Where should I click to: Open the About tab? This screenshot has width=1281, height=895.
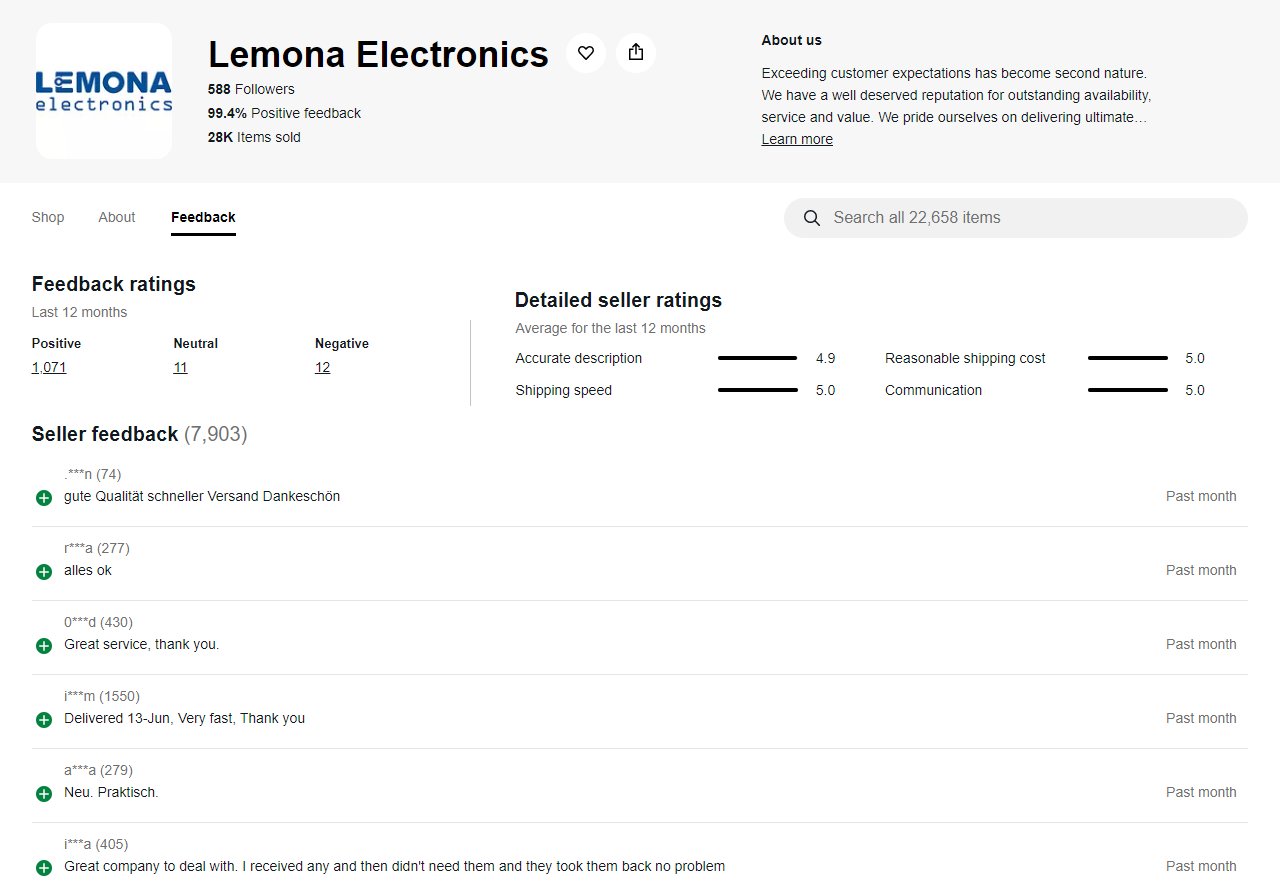click(x=117, y=217)
